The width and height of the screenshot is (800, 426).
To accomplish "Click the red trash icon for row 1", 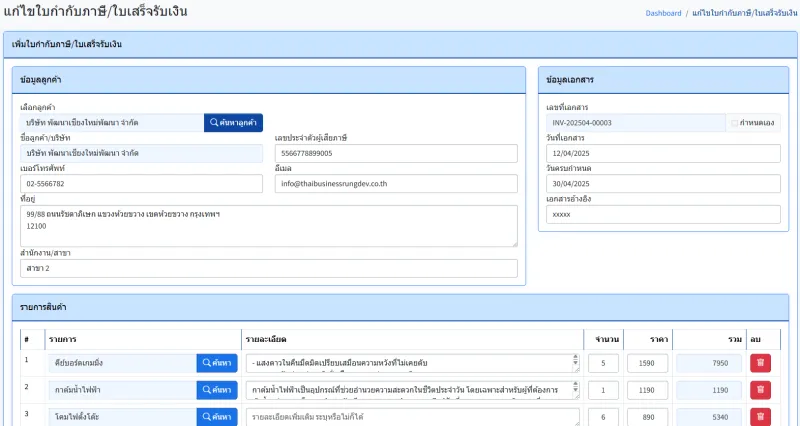I will (760, 363).
